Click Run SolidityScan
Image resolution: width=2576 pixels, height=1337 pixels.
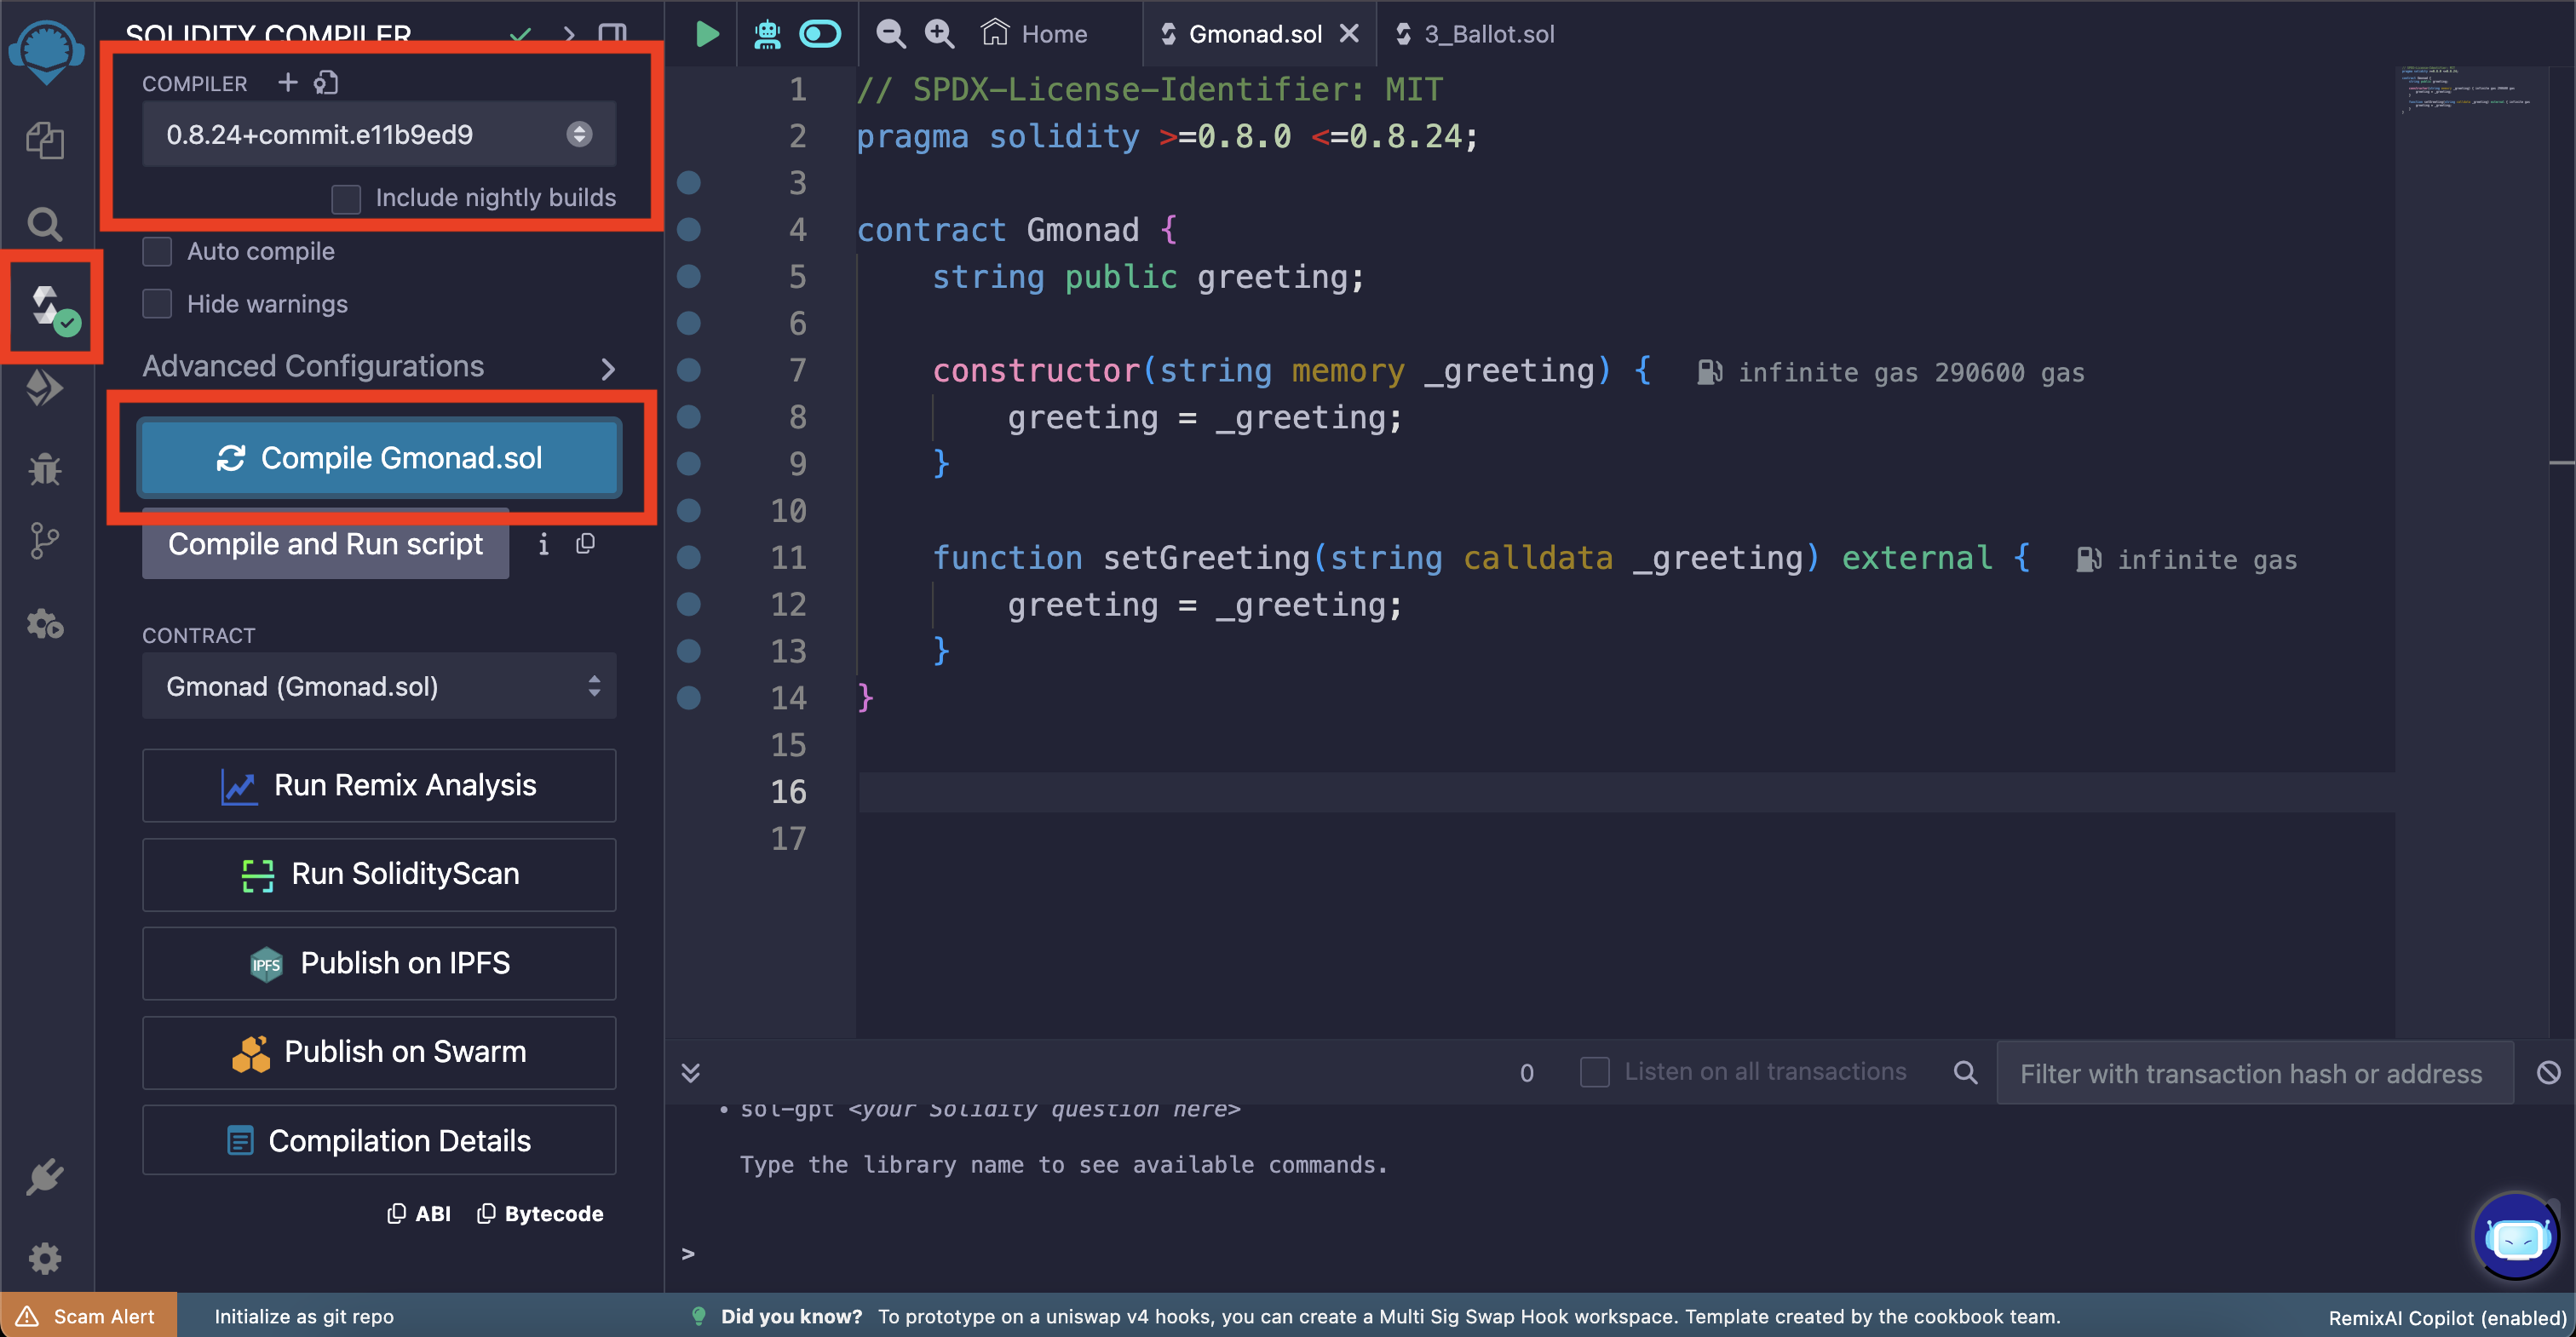(x=379, y=873)
